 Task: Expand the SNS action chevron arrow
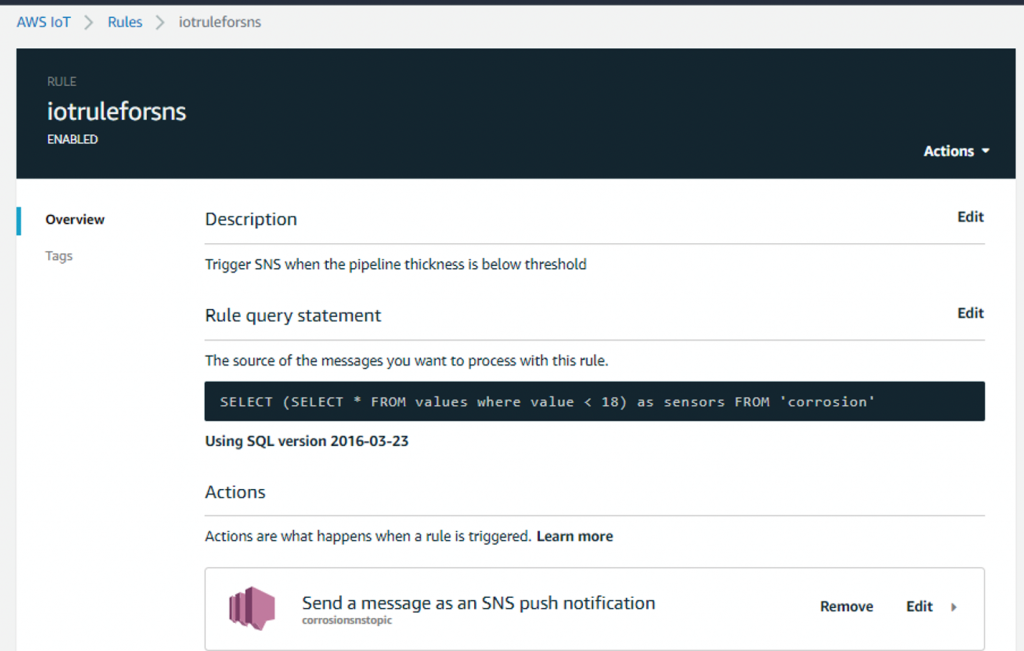tap(954, 607)
